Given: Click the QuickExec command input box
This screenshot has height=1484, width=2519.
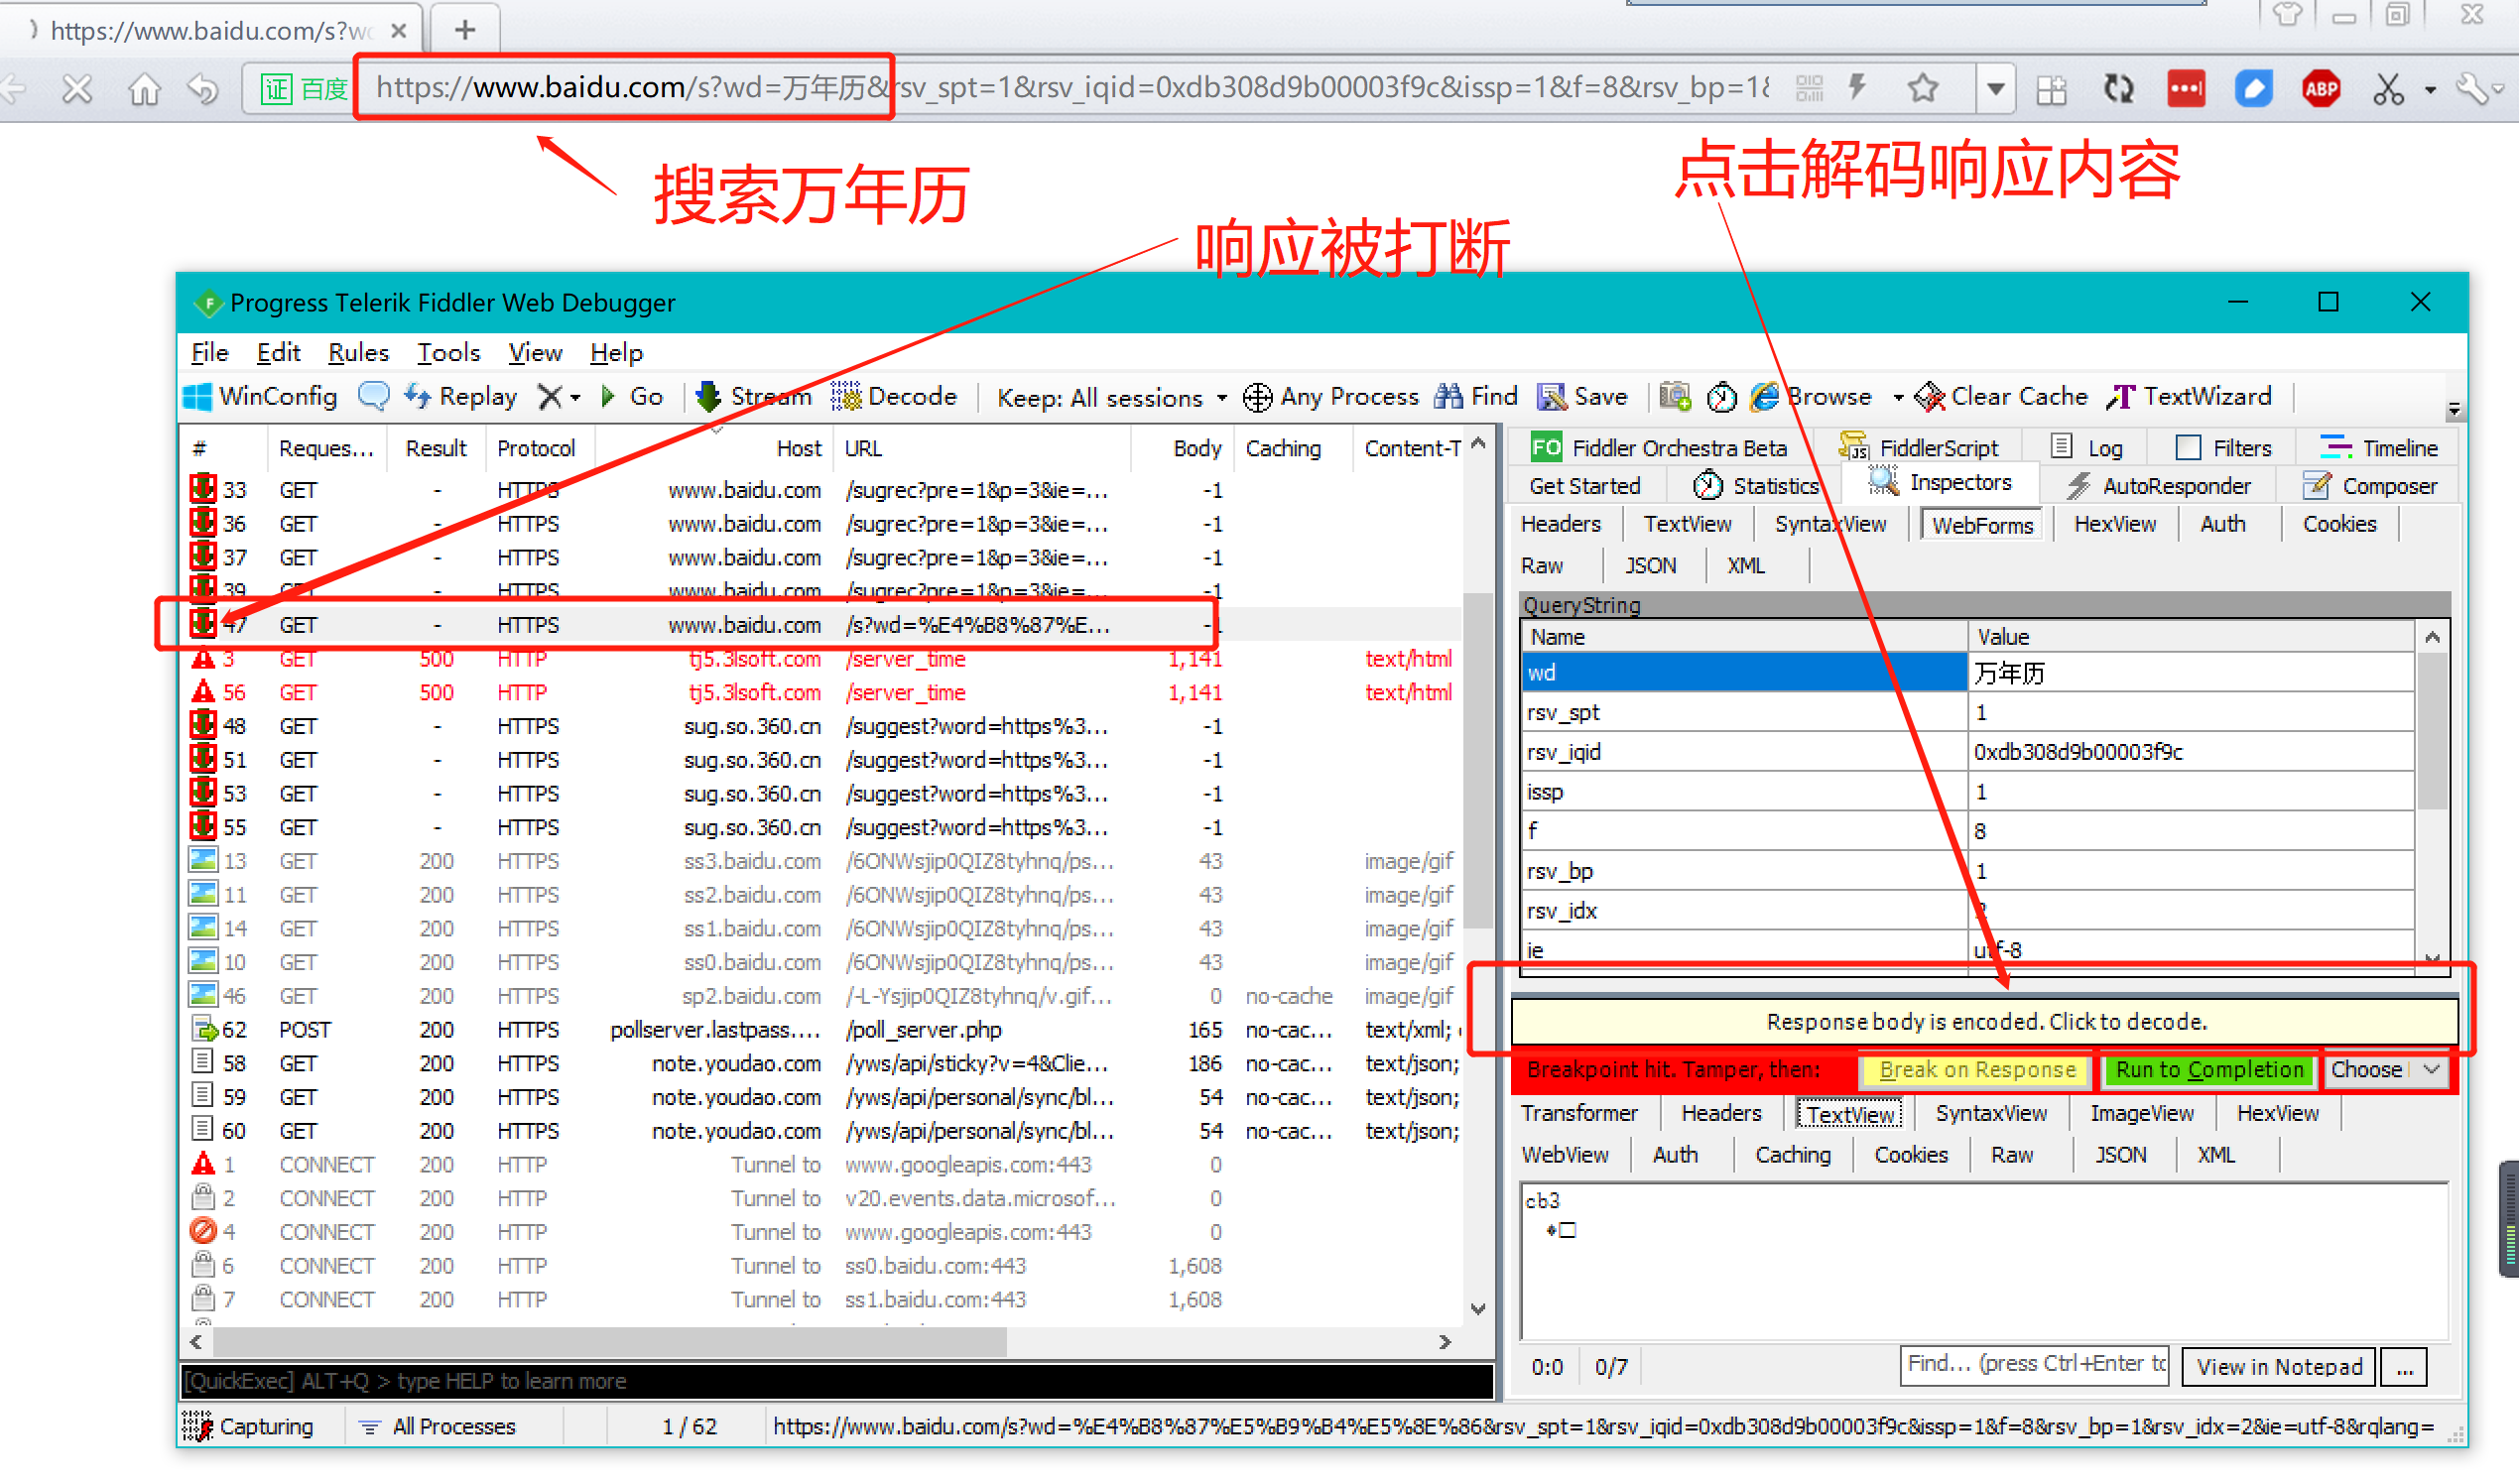Looking at the screenshot, I should click(836, 1381).
